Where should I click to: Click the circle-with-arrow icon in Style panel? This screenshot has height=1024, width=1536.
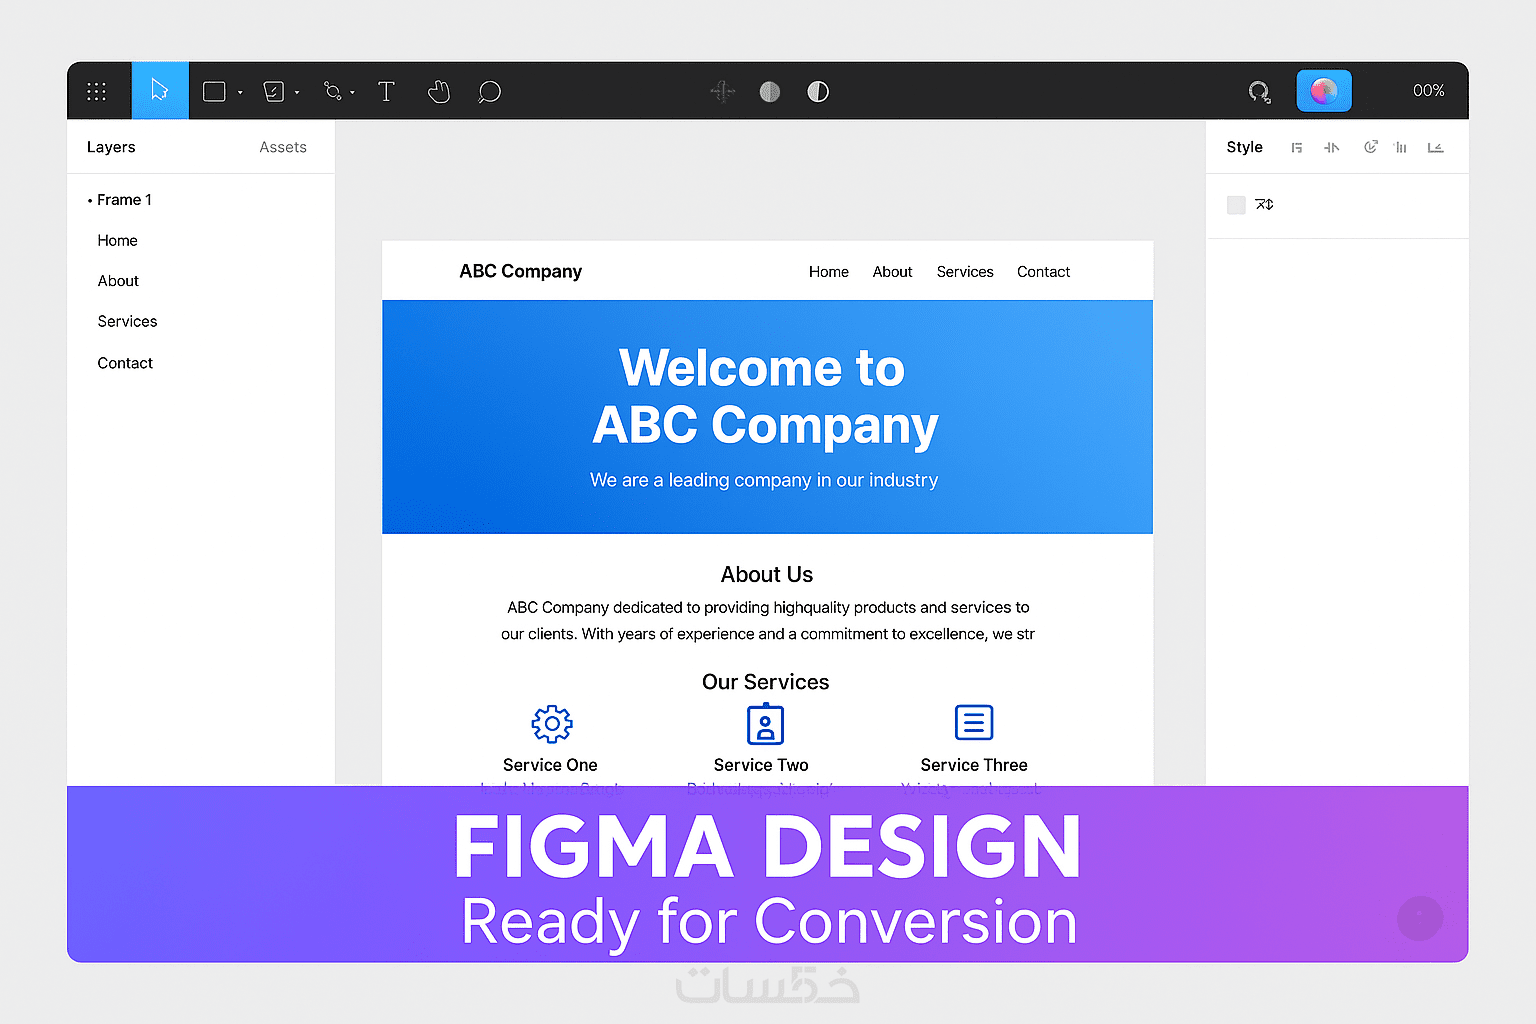[x=1371, y=147]
